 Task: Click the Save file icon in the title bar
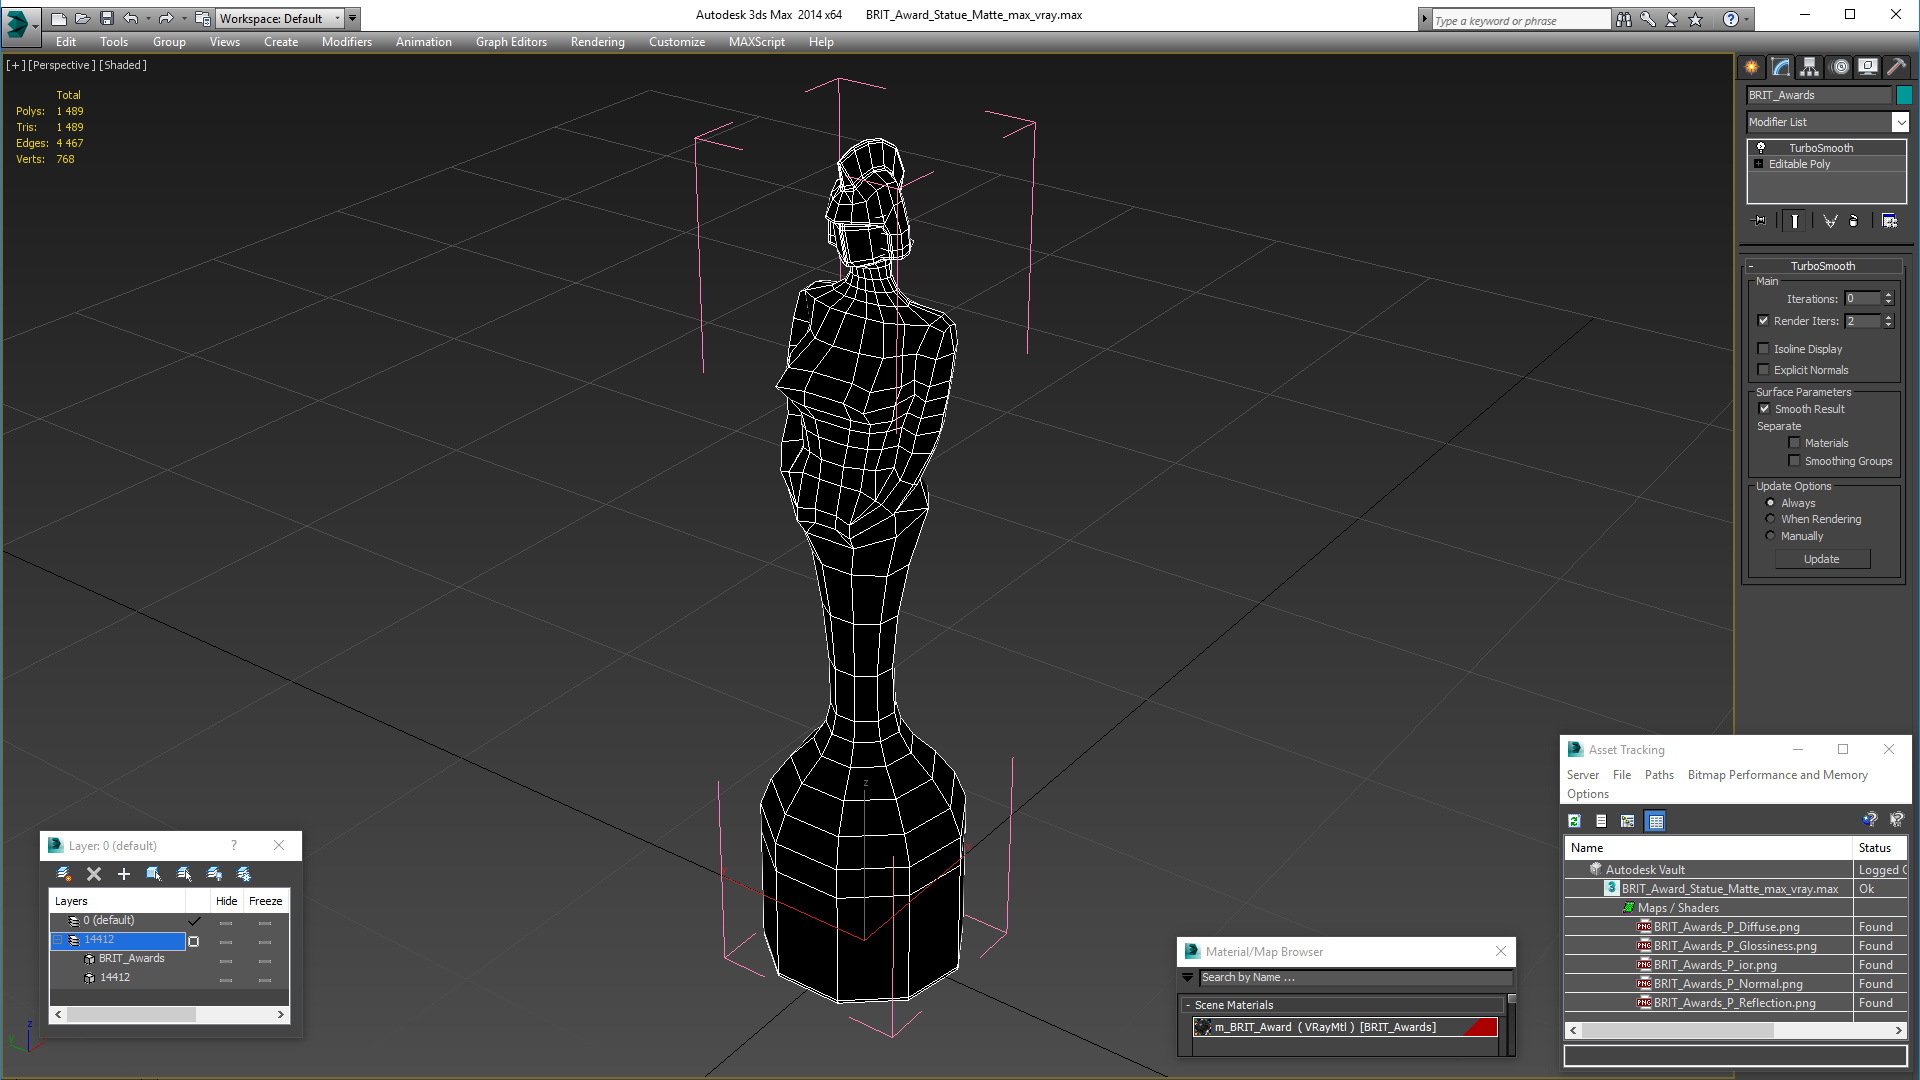[107, 18]
